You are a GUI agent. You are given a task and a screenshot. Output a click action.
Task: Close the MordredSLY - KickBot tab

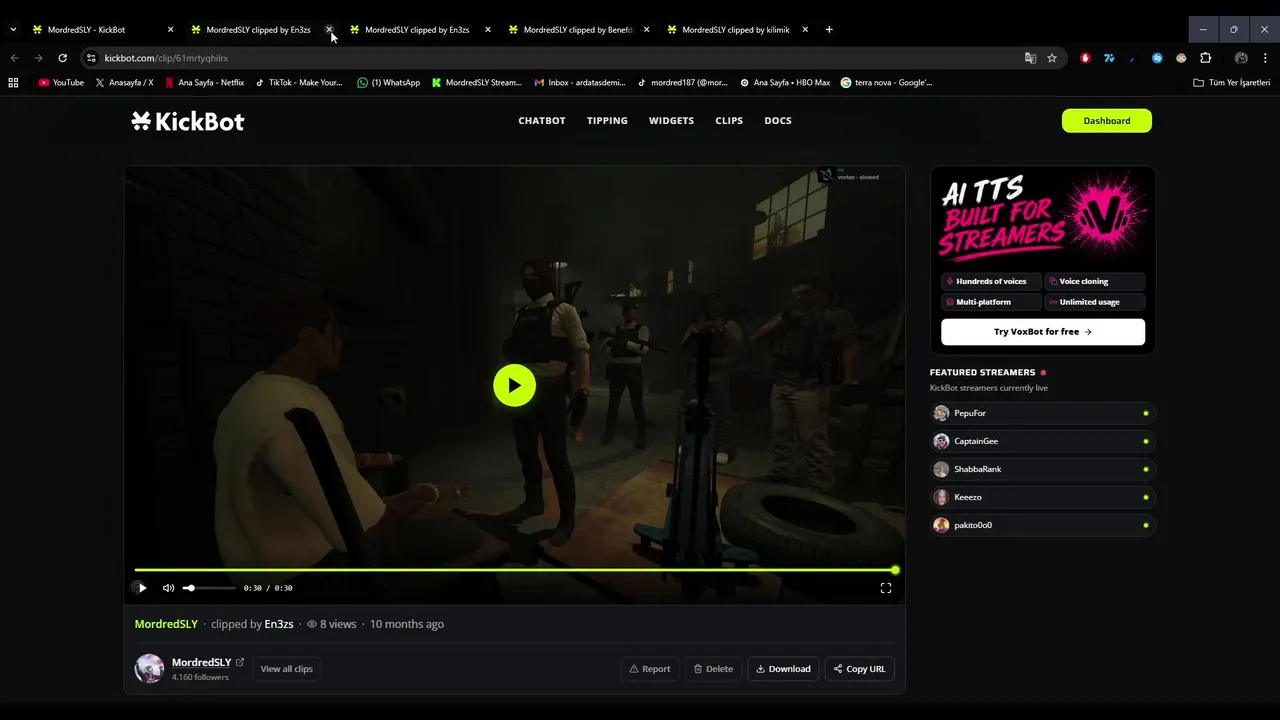tap(170, 30)
